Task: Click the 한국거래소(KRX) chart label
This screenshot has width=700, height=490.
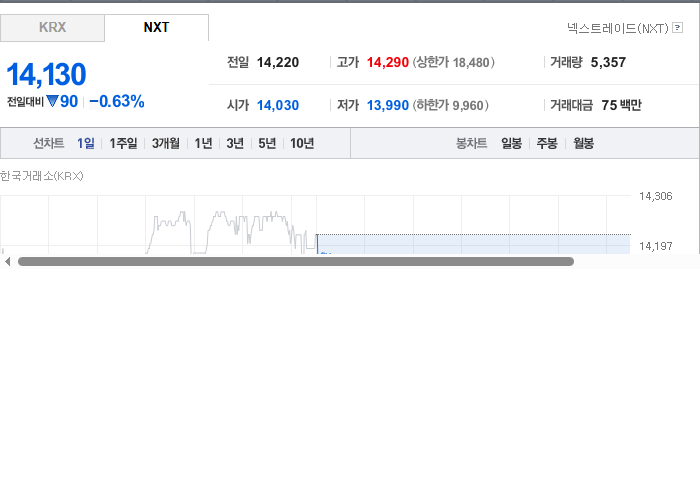Action: (42, 176)
